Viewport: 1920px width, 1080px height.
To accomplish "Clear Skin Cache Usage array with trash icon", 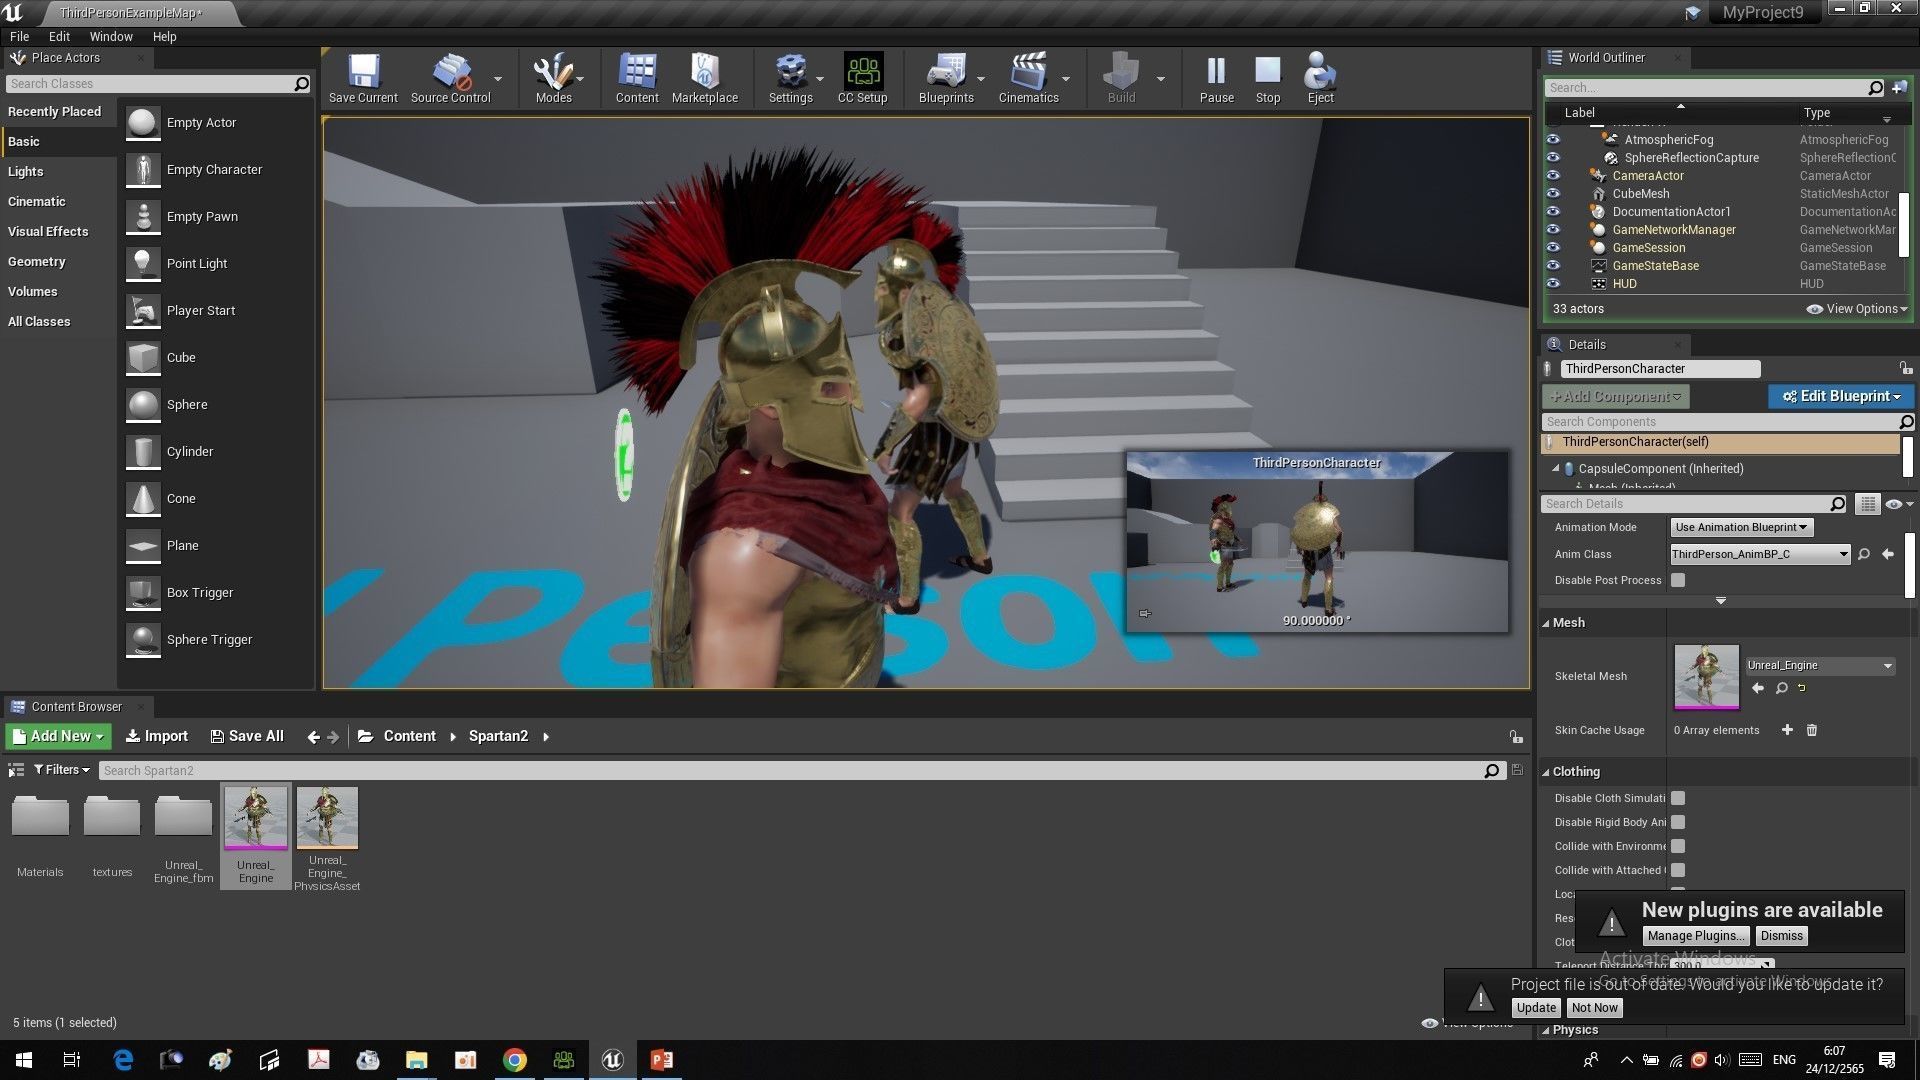I will pyautogui.click(x=1811, y=730).
